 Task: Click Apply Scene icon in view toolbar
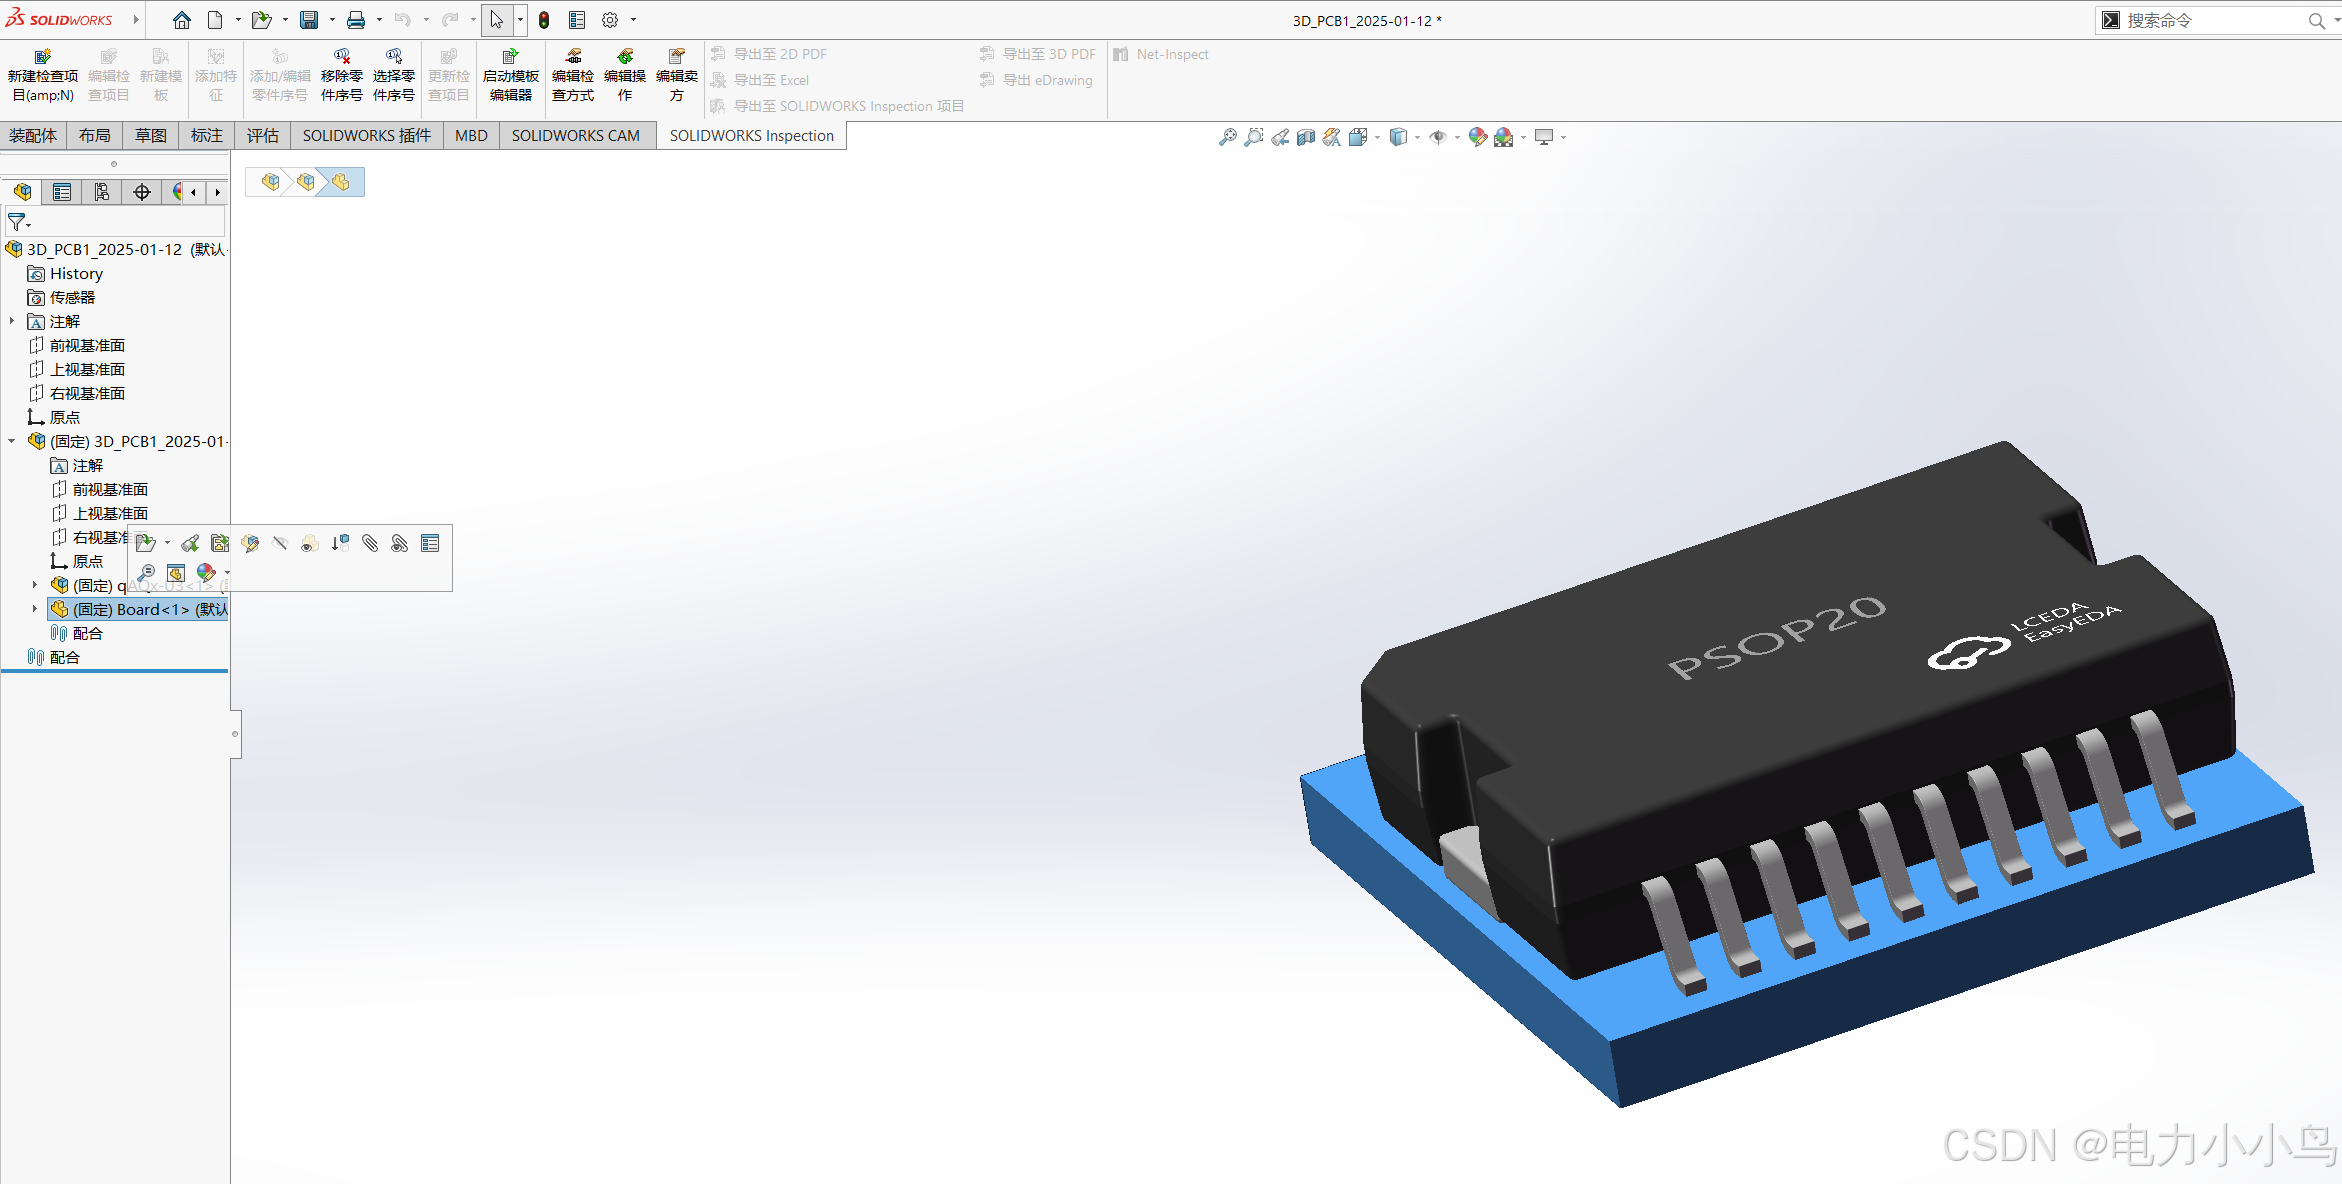(1504, 137)
